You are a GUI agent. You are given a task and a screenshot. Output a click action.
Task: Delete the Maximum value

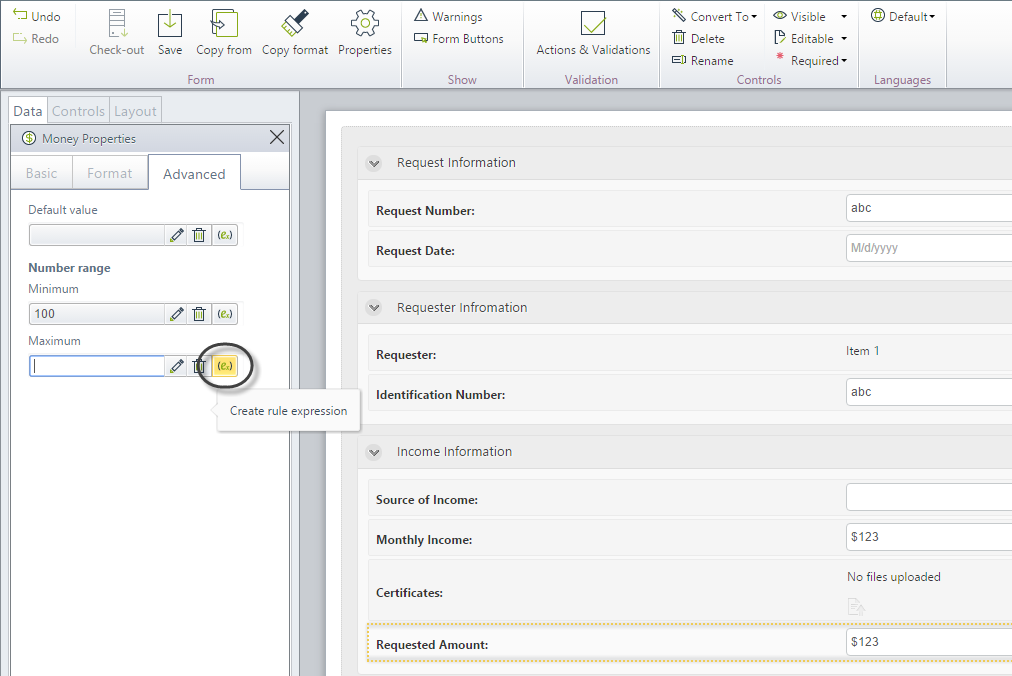pos(199,366)
